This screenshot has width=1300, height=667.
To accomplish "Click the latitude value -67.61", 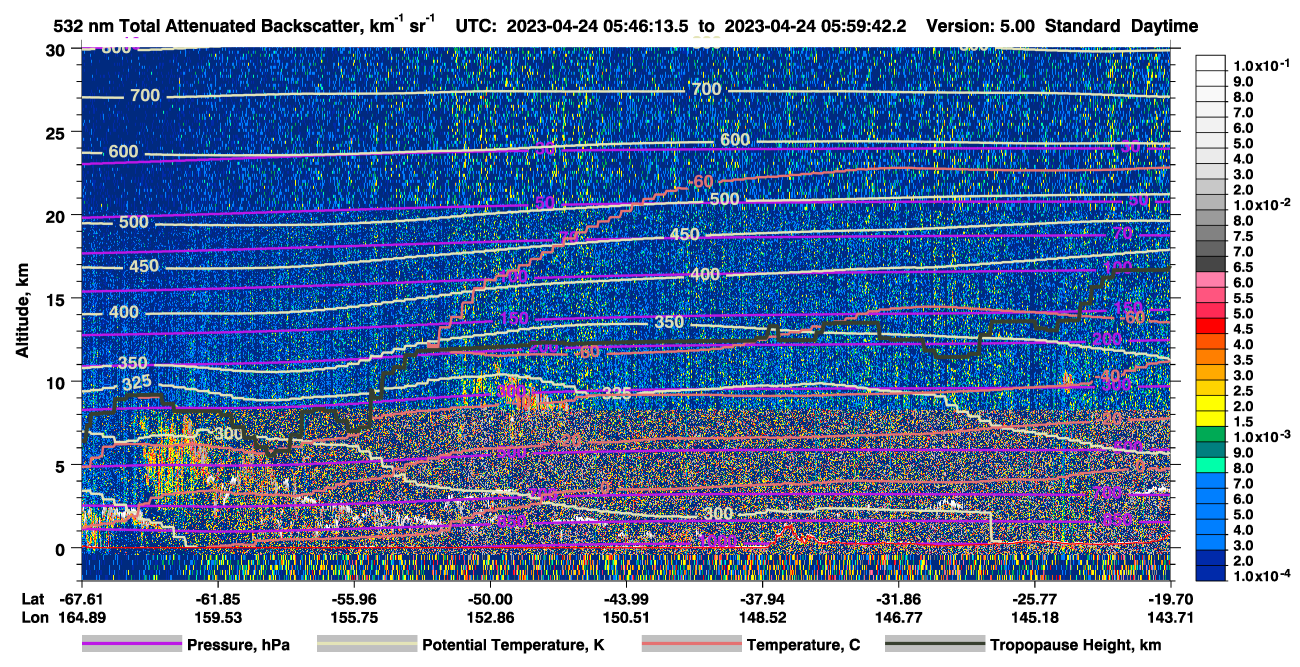I will (81, 598).
